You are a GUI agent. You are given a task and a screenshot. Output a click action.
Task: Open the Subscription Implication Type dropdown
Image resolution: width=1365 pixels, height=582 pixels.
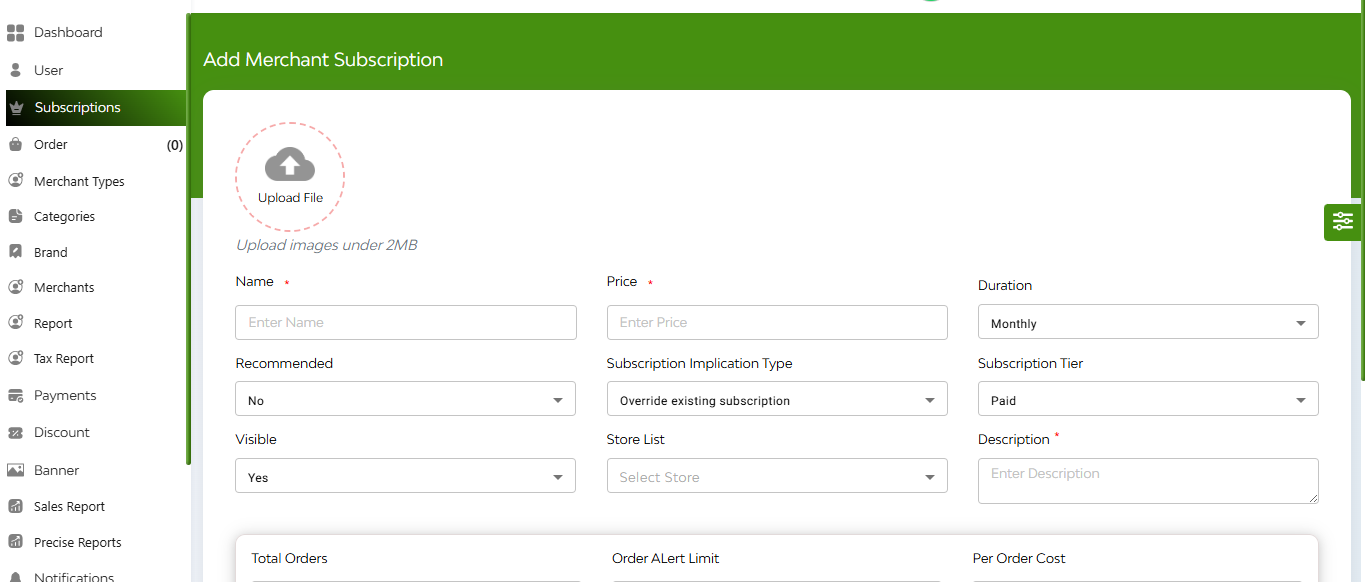point(777,399)
